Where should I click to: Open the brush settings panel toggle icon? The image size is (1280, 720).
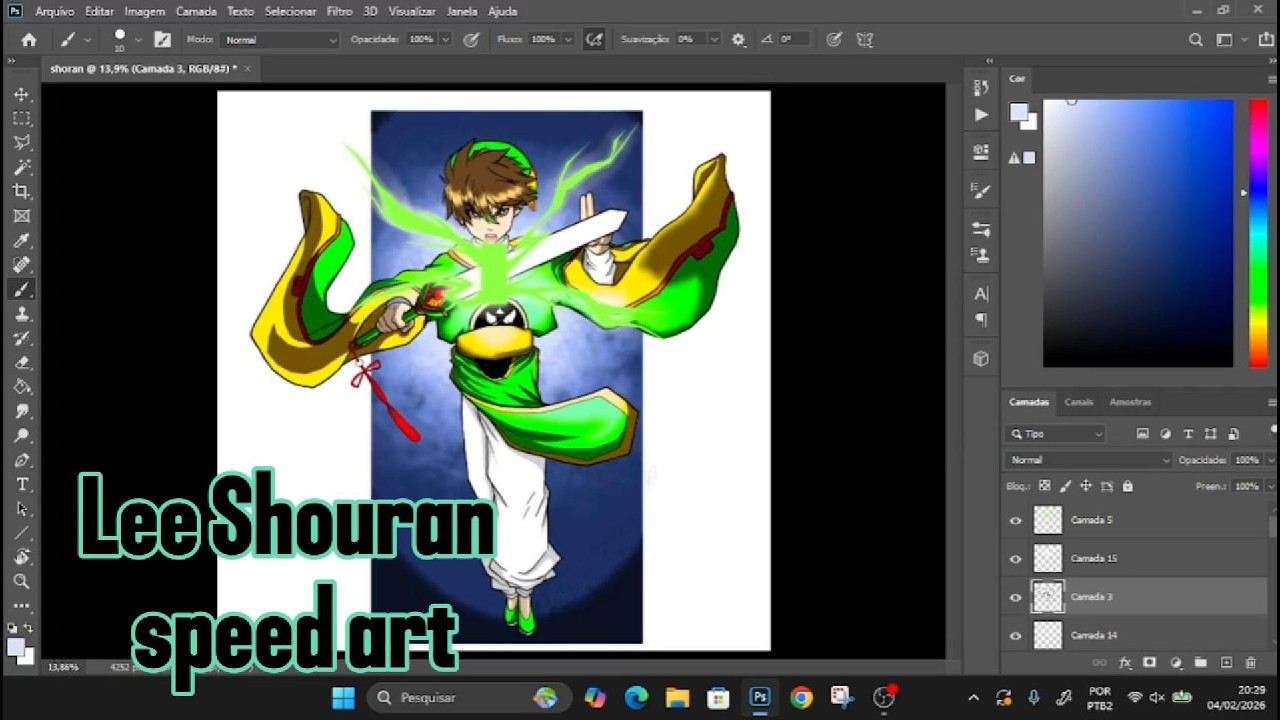click(162, 40)
